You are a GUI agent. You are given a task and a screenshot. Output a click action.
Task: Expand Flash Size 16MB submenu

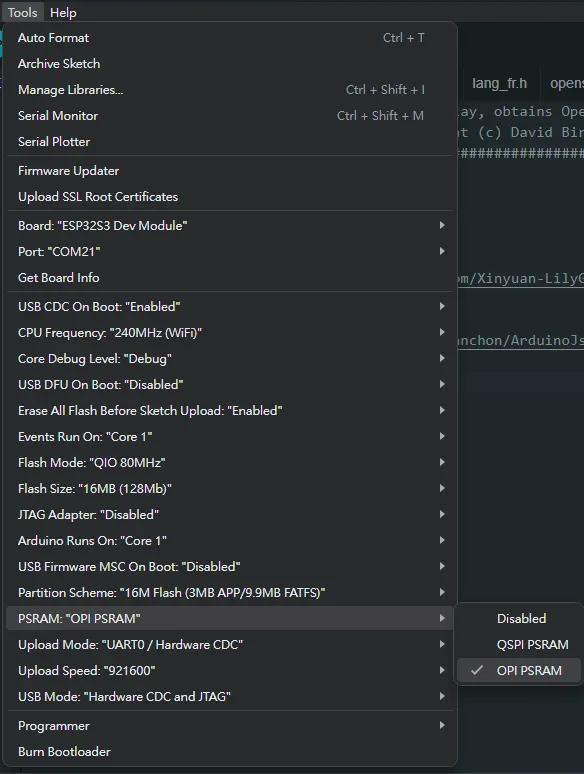tap(230, 489)
